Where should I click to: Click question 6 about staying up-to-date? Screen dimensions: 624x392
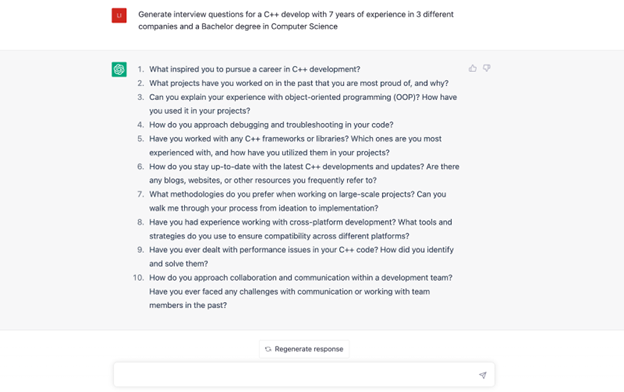(x=304, y=173)
